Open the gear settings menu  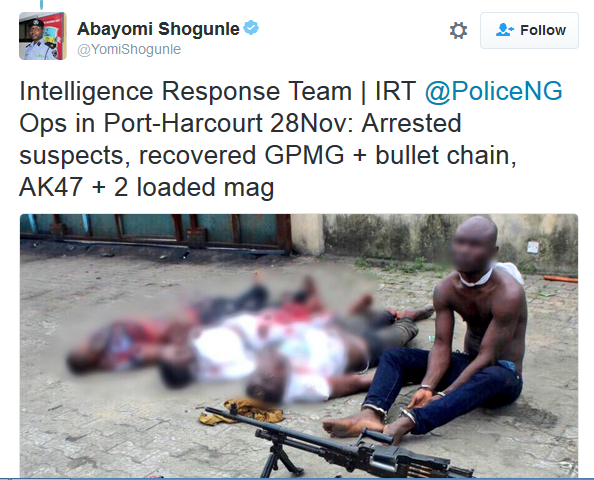coord(458,30)
